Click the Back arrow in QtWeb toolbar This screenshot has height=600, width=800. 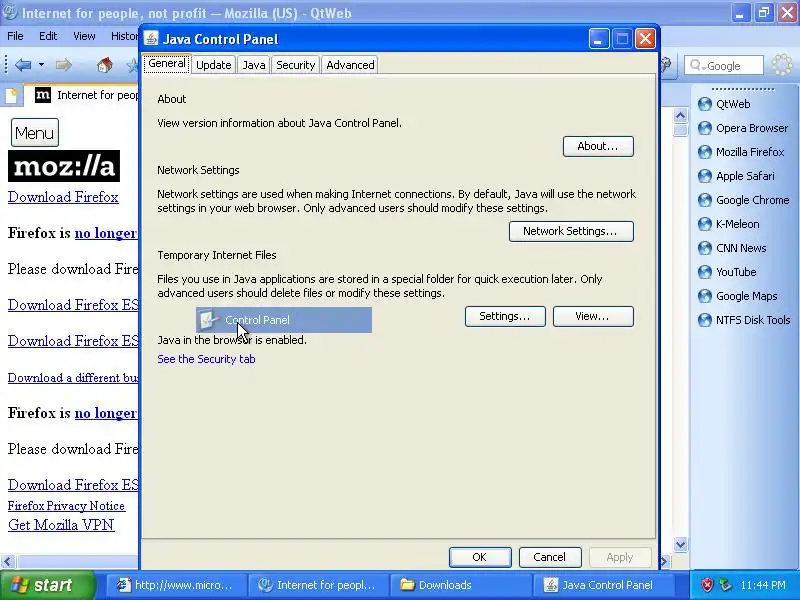[23, 65]
